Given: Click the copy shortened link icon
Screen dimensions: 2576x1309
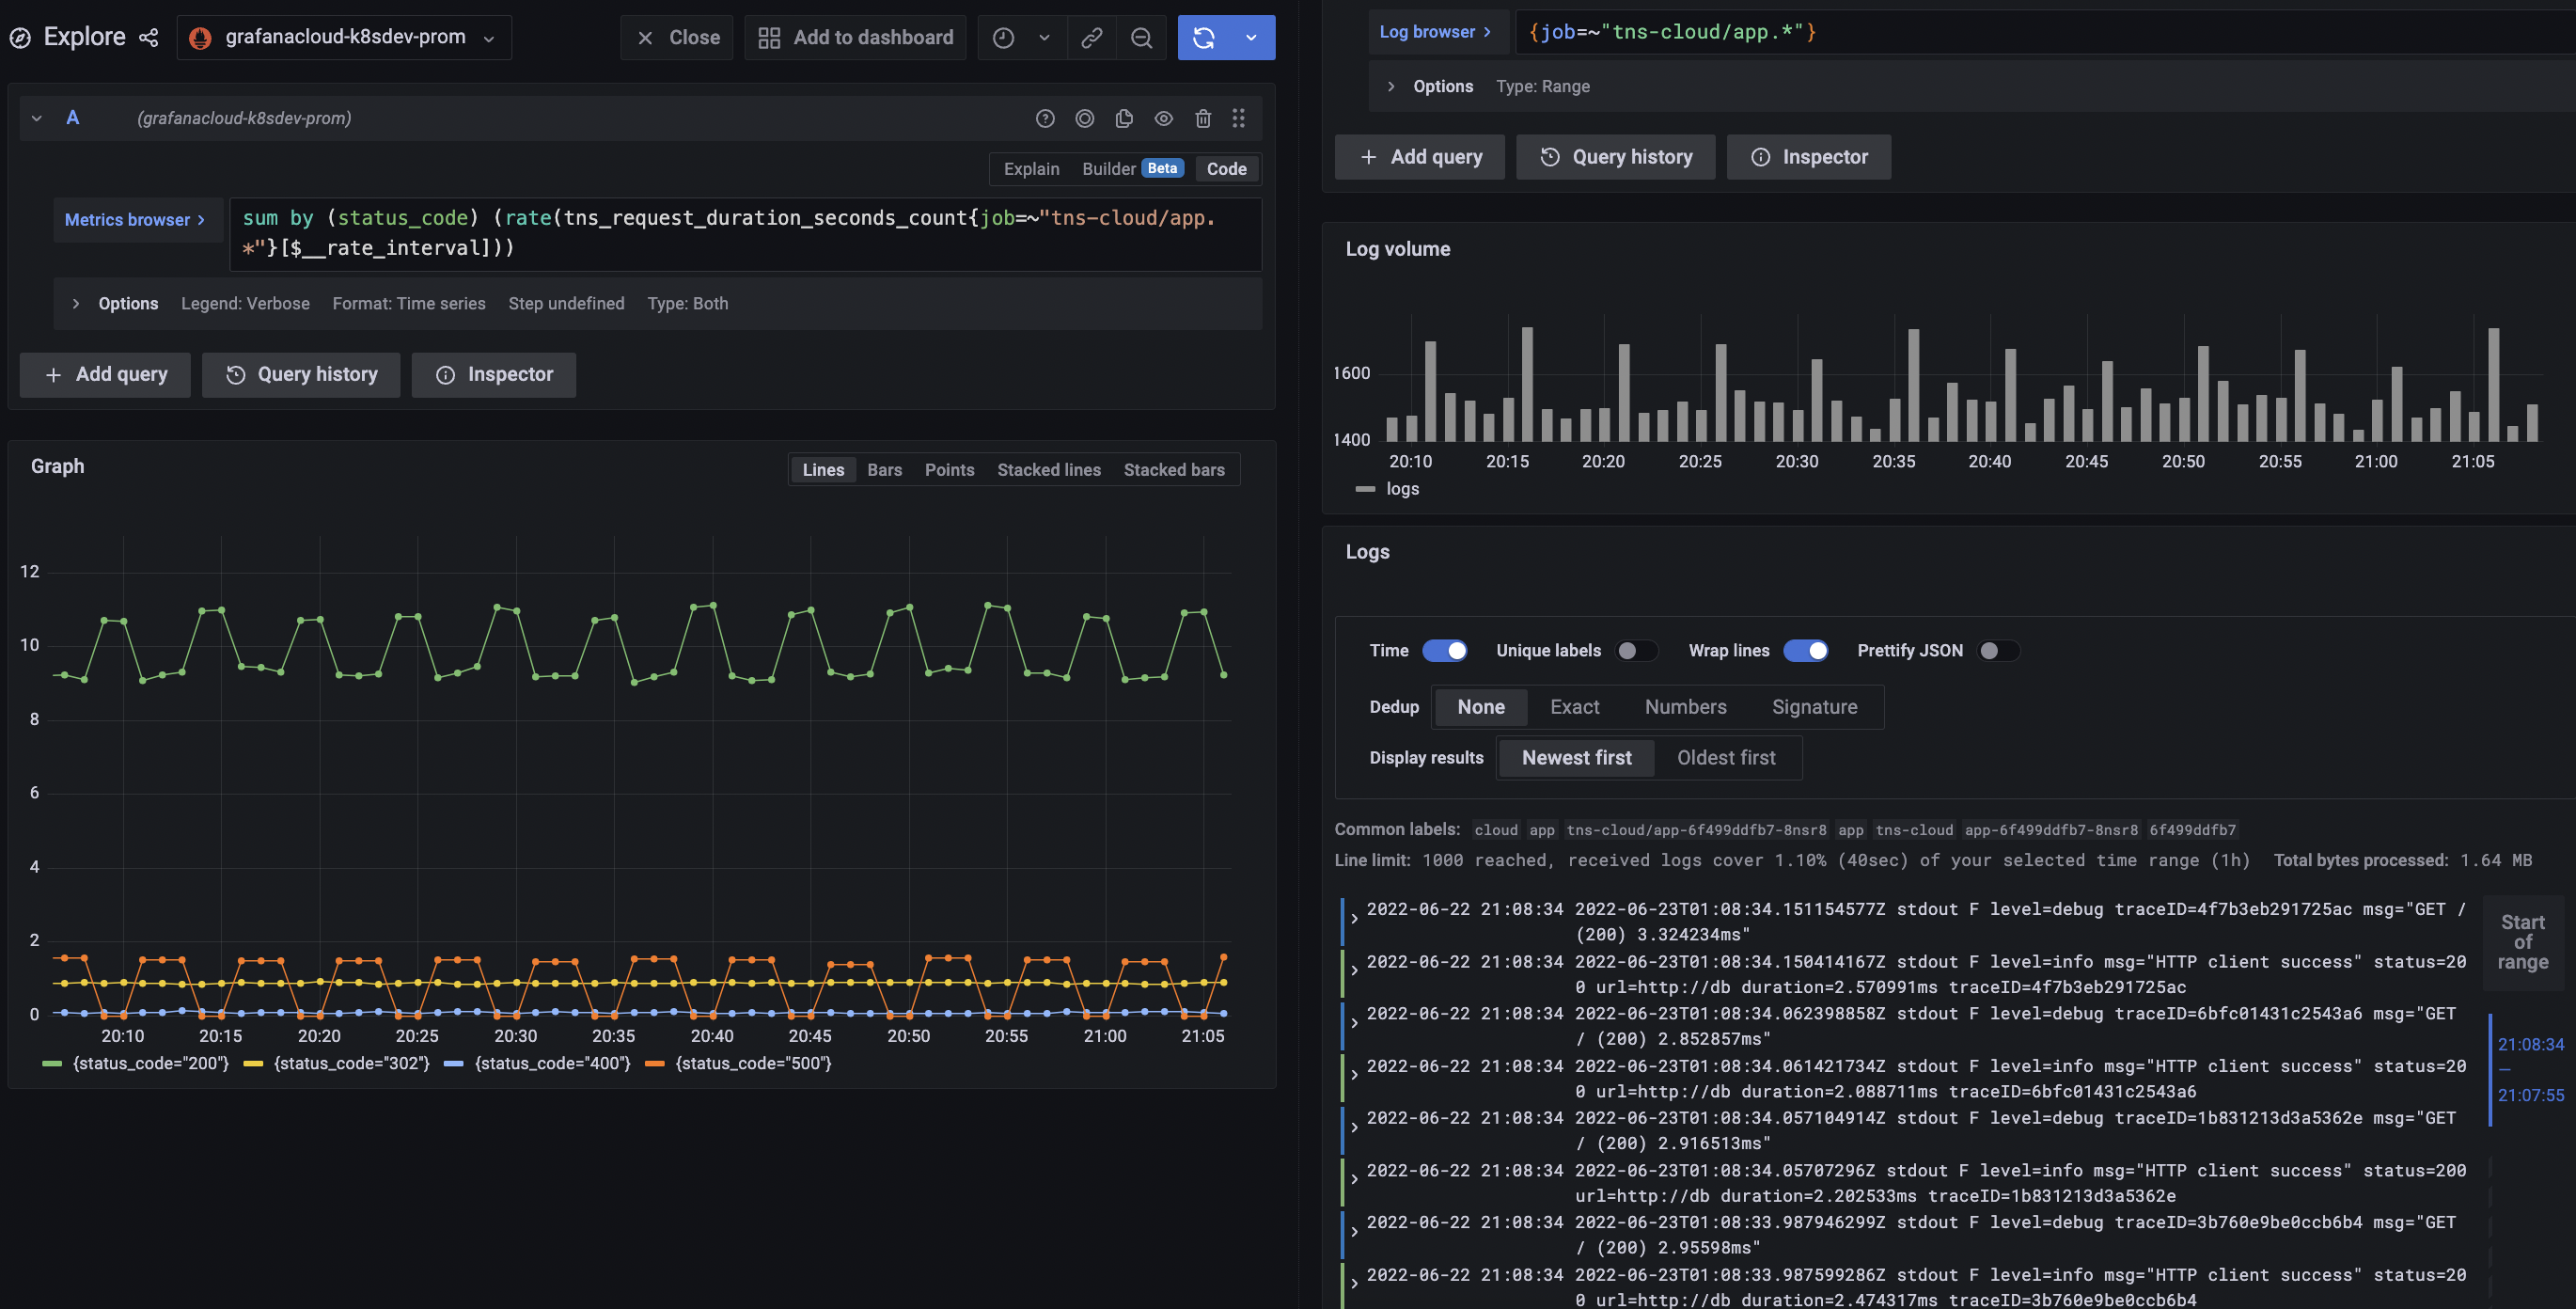Looking at the screenshot, I should 1092,37.
